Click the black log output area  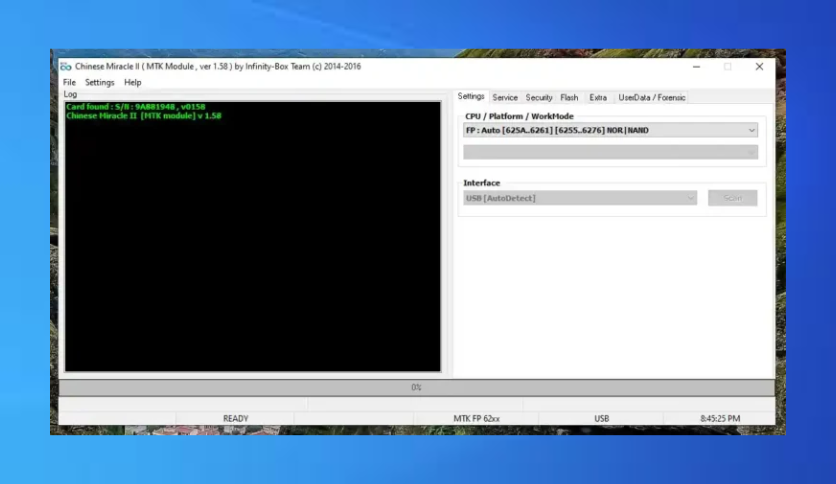pos(253,236)
